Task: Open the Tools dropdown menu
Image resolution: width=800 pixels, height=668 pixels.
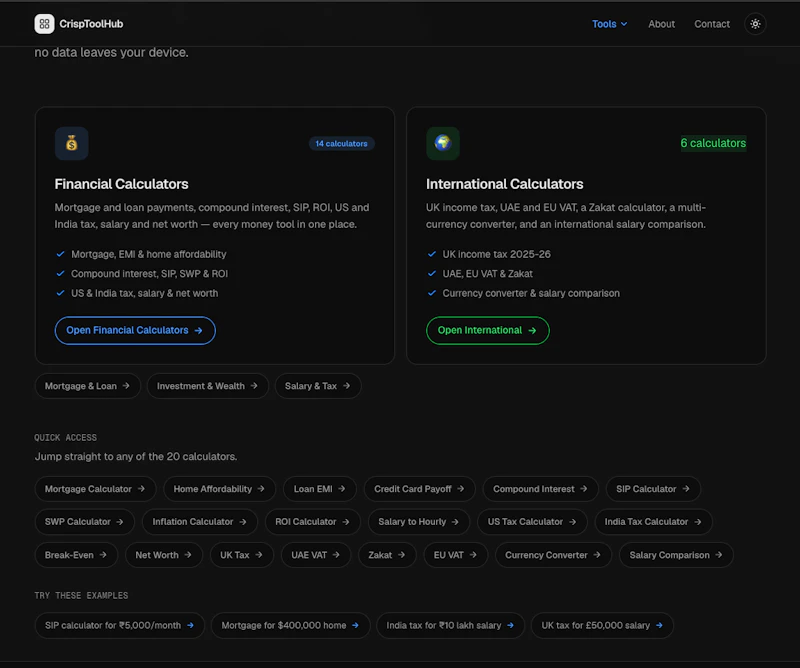Action: click(610, 24)
